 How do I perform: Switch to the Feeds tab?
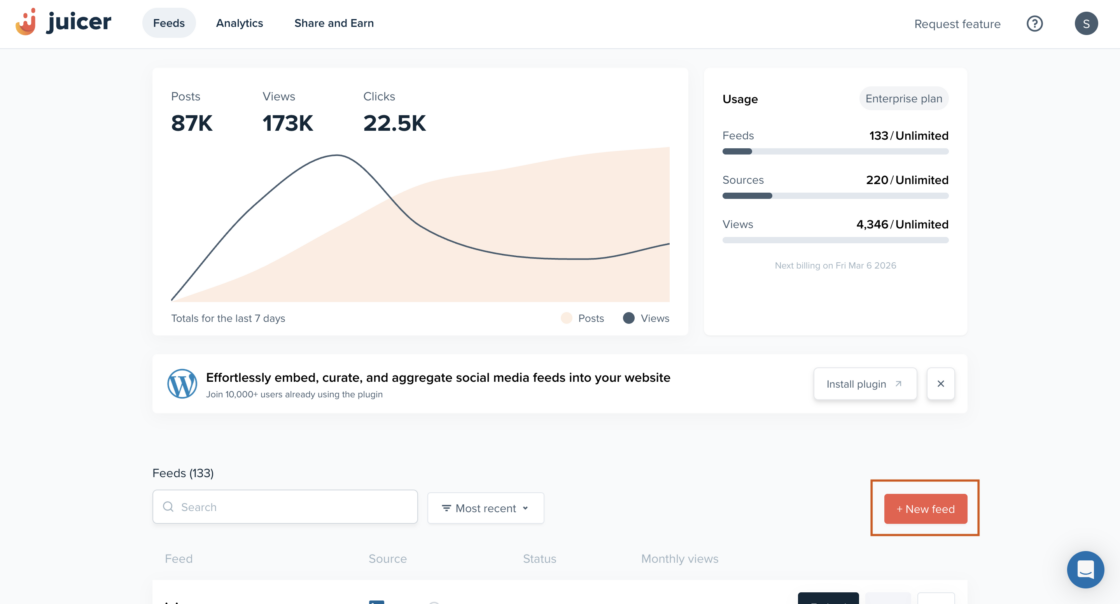(x=169, y=23)
